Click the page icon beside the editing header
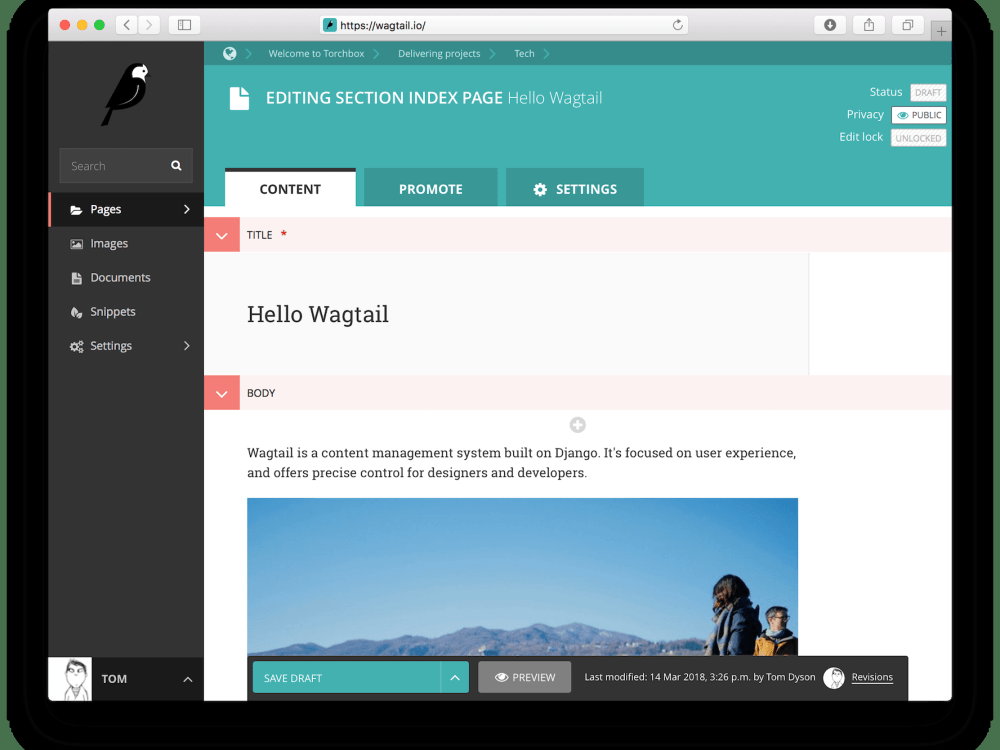 coord(238,97)
